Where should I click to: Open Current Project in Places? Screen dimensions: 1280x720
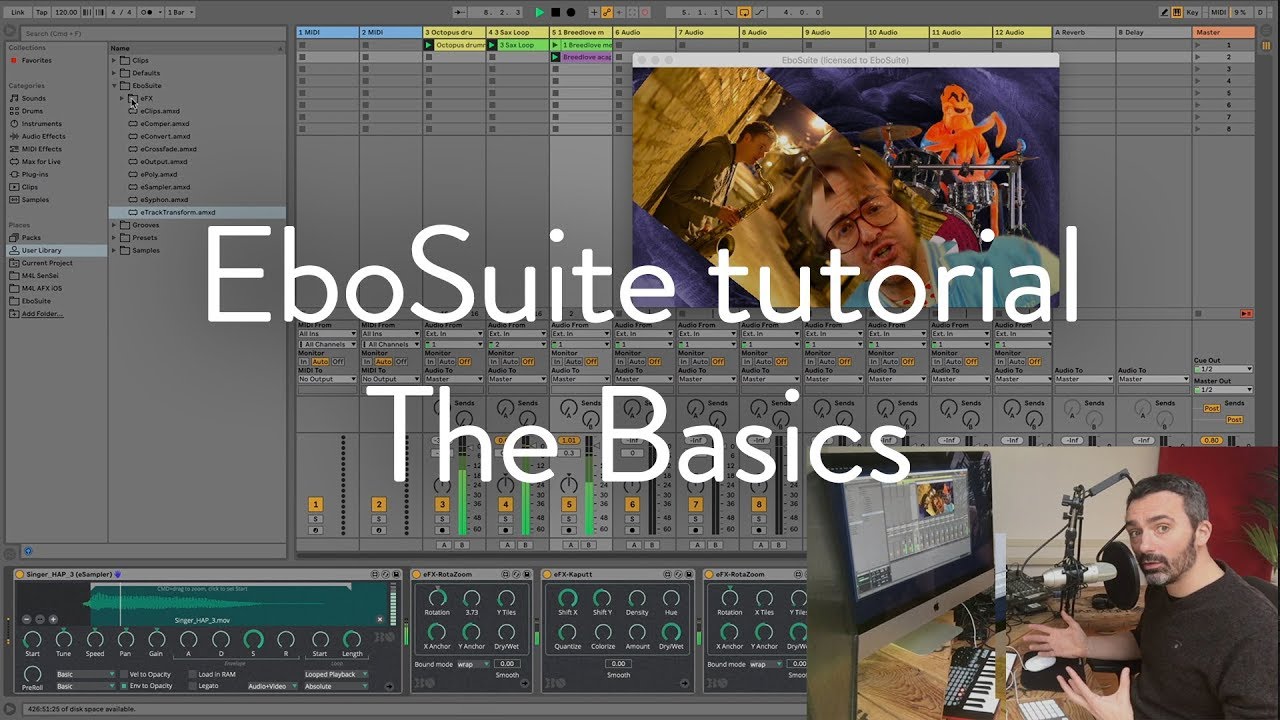[46, 263]
